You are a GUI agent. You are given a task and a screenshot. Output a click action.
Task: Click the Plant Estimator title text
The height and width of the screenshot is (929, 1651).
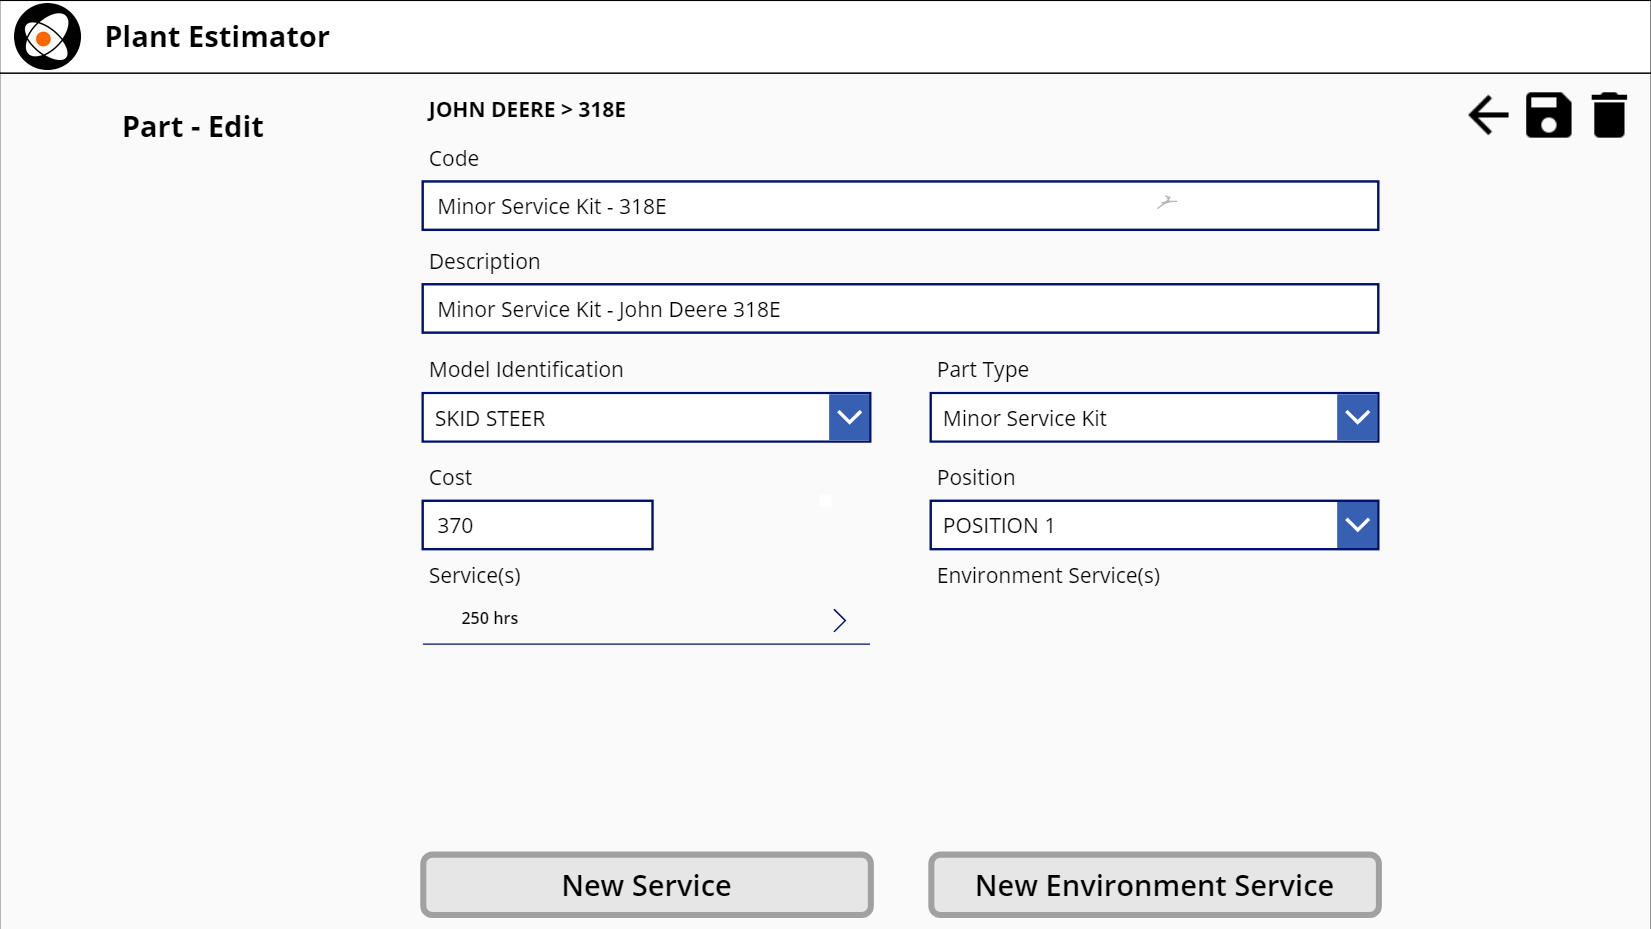pos(217,37)
